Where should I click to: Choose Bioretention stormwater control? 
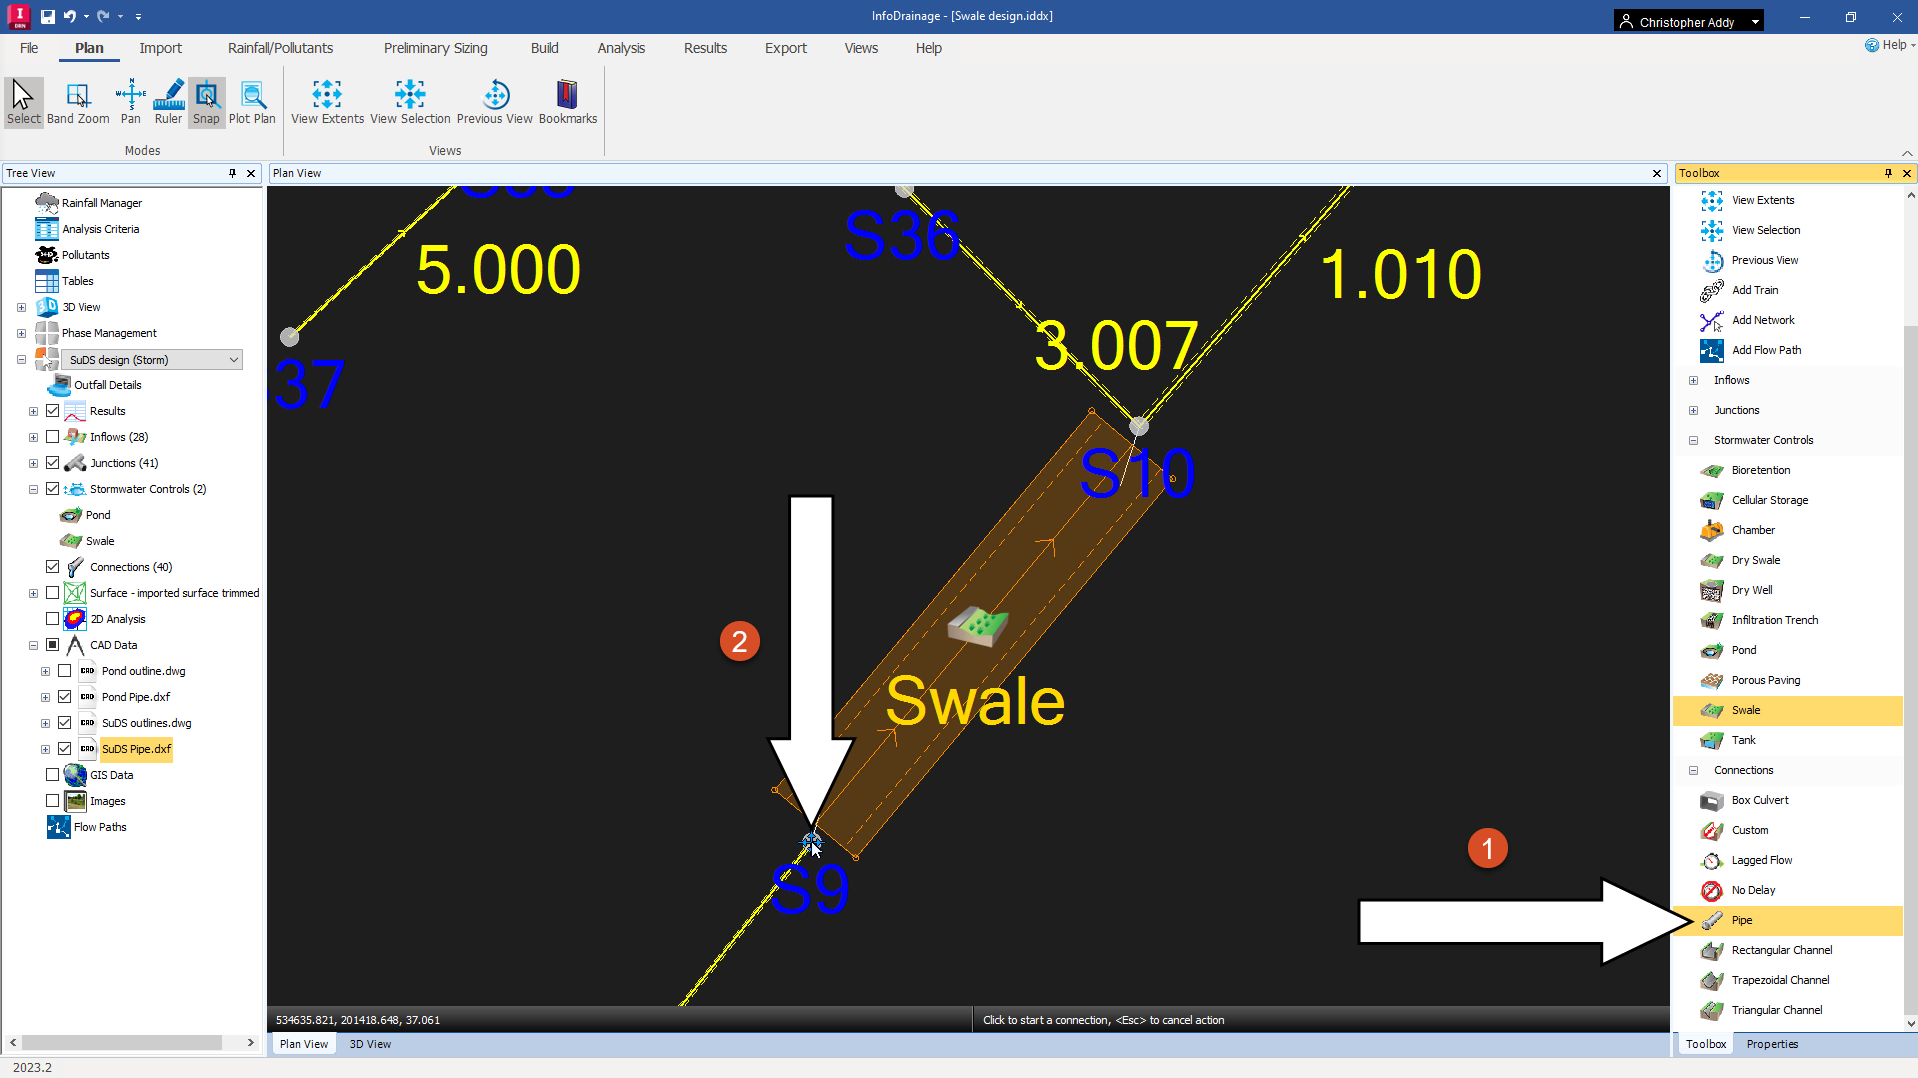pos(1760,470)
